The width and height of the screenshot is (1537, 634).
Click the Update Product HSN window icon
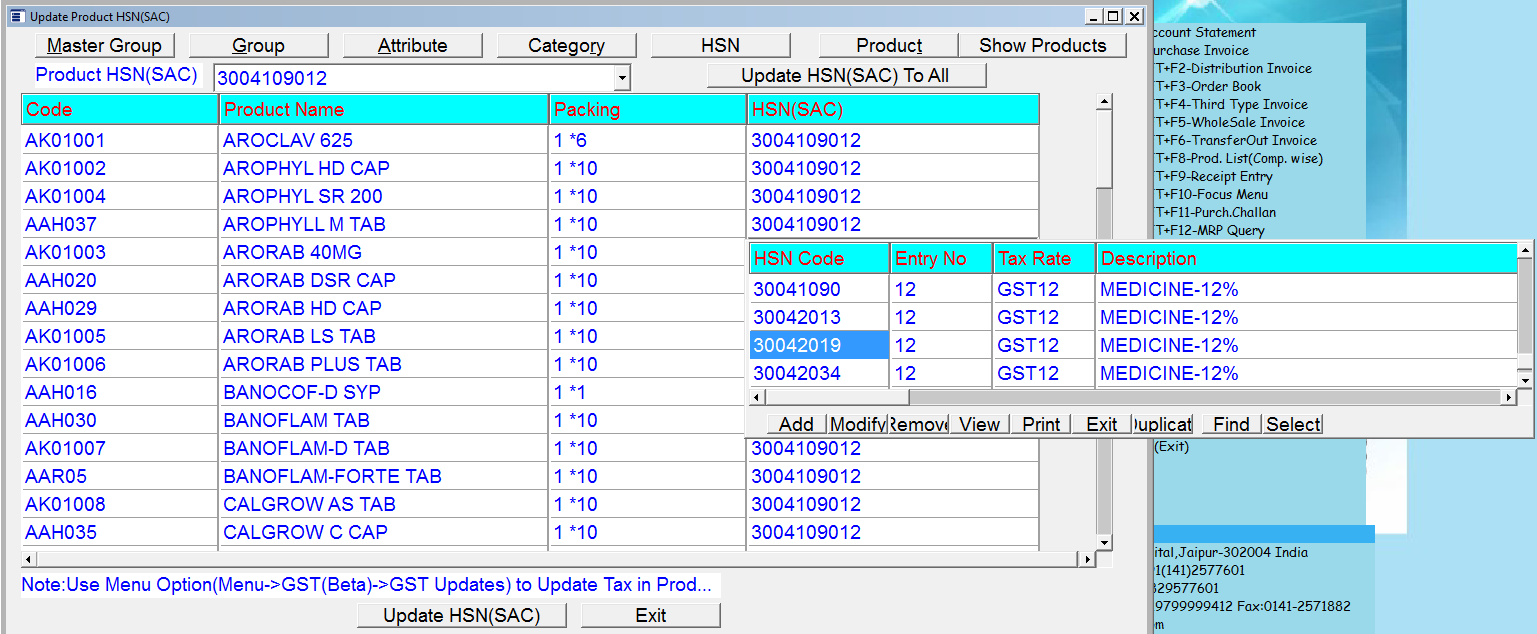[x=16, y=16]
